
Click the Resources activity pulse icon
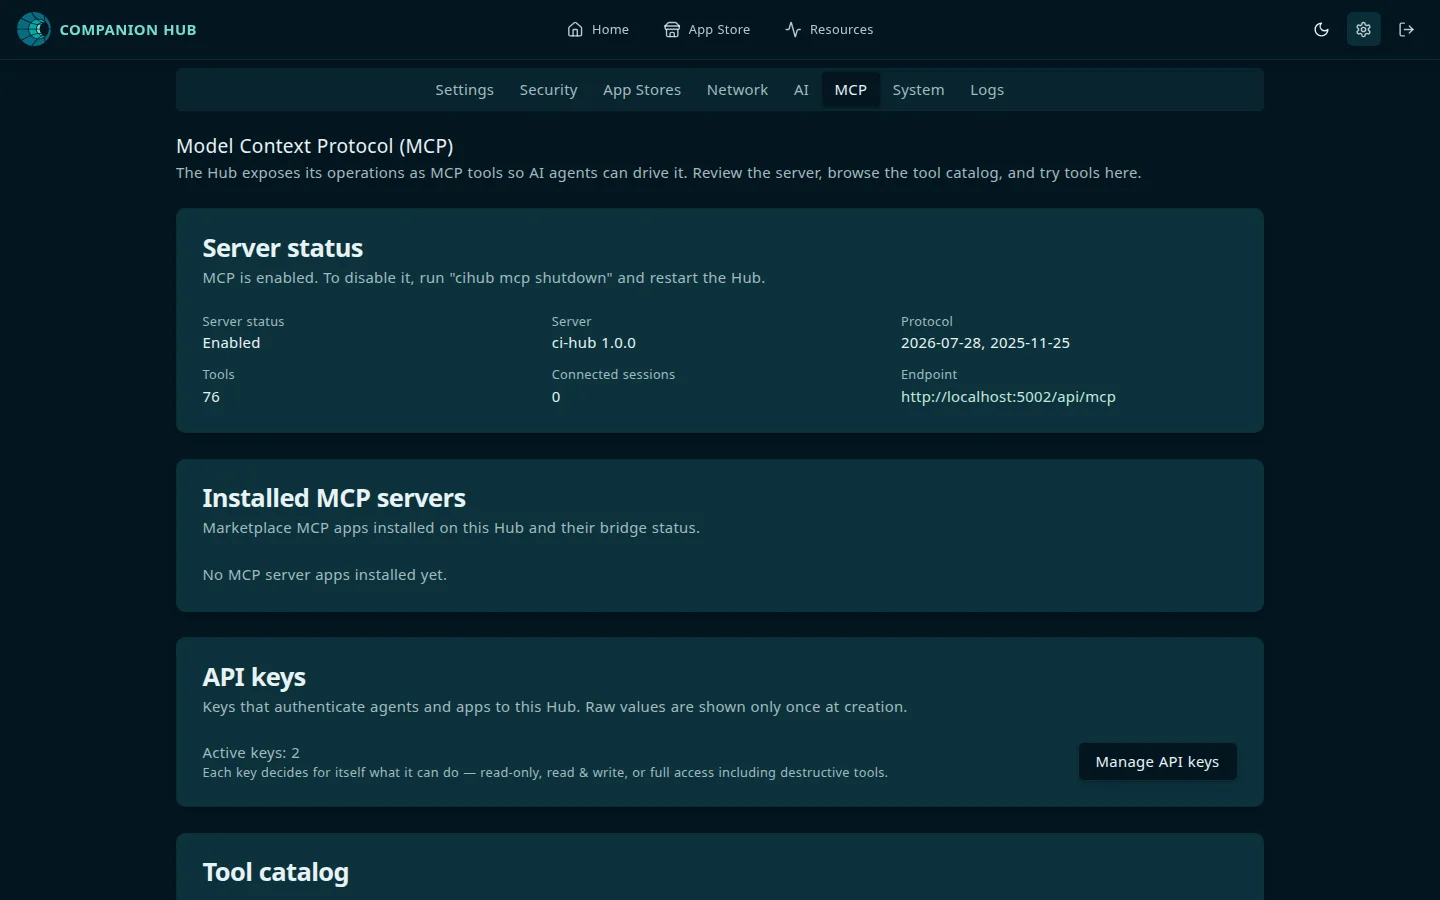(793, 29)
